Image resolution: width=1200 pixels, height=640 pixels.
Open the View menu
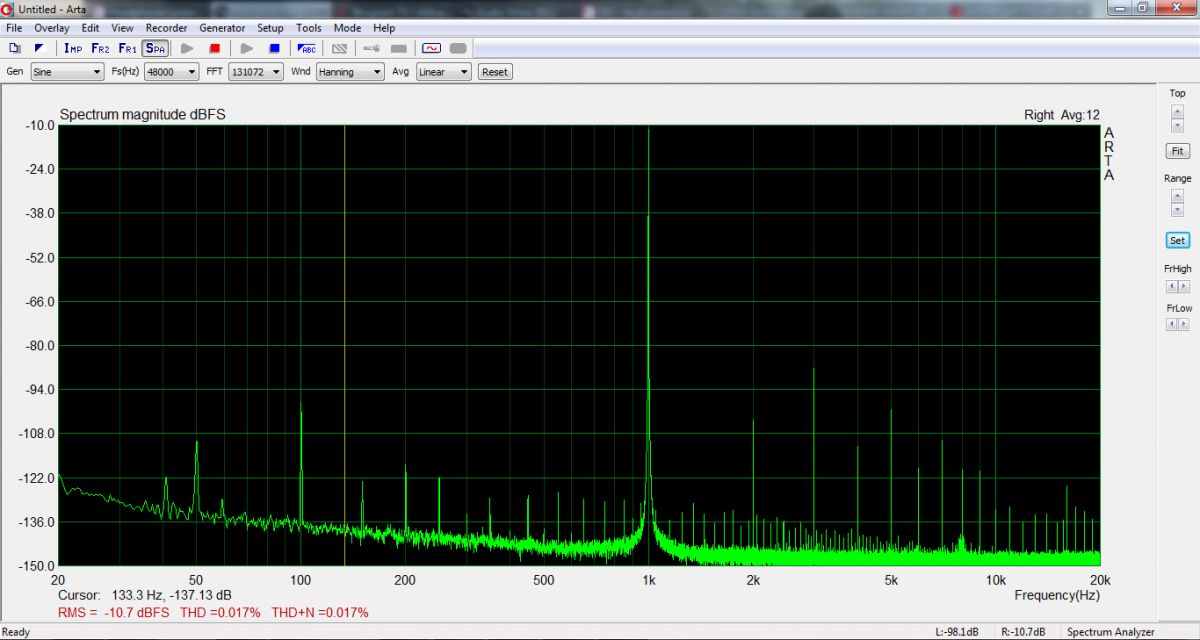pyautogui.click(x=122, y=28)
